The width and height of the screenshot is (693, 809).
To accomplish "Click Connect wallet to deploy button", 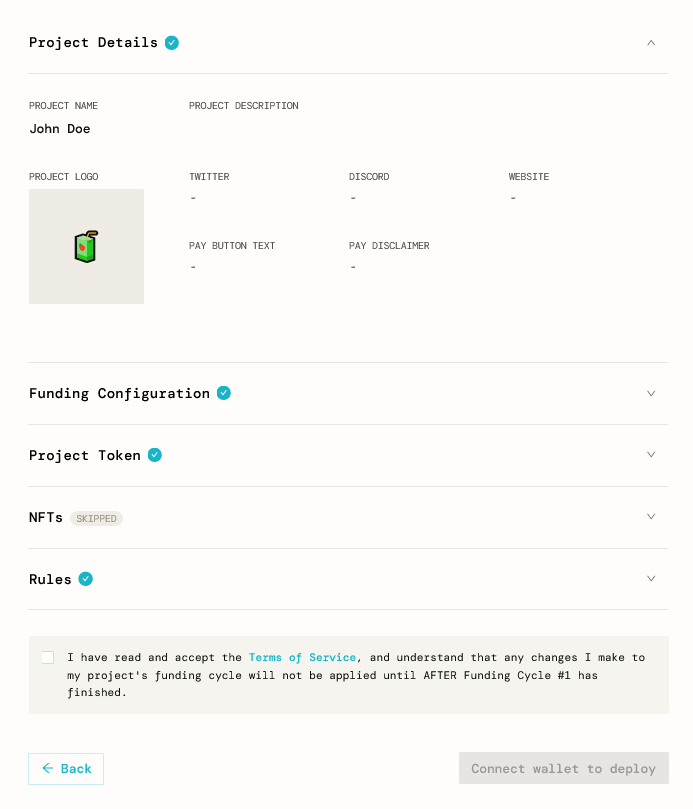I will point(563,769).
